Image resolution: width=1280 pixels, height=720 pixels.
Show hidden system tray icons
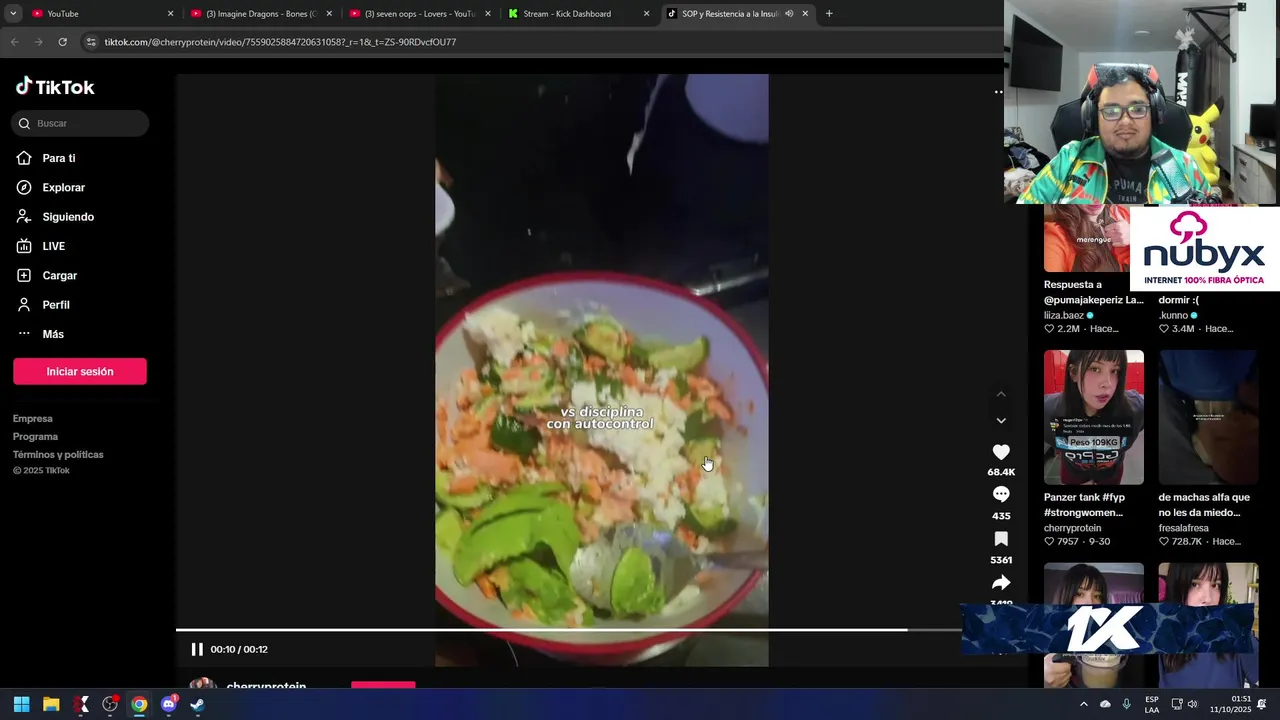[x=1083, y=704]
